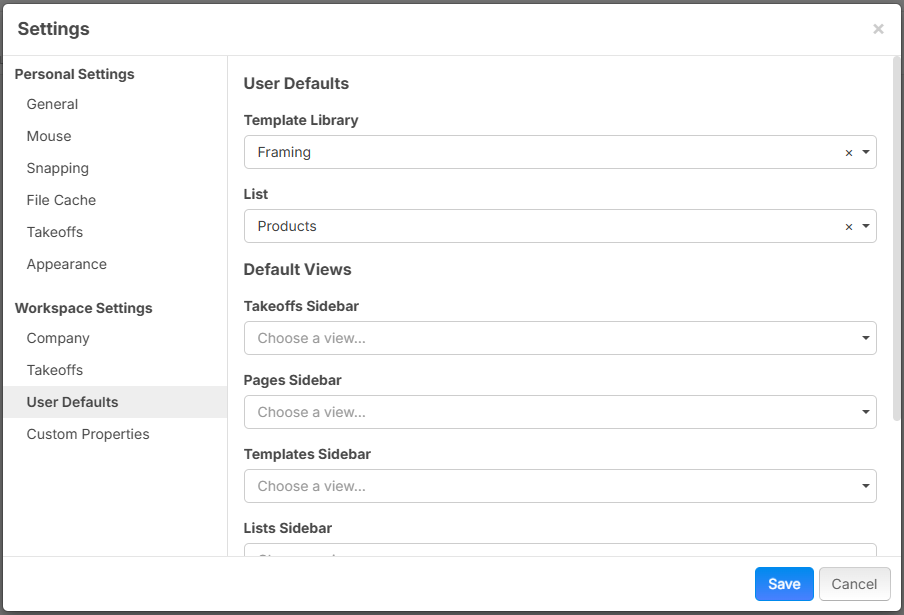Clear the Framing template library selection
This screenshot has height=615, width=904.
click(x=849, y=153)
